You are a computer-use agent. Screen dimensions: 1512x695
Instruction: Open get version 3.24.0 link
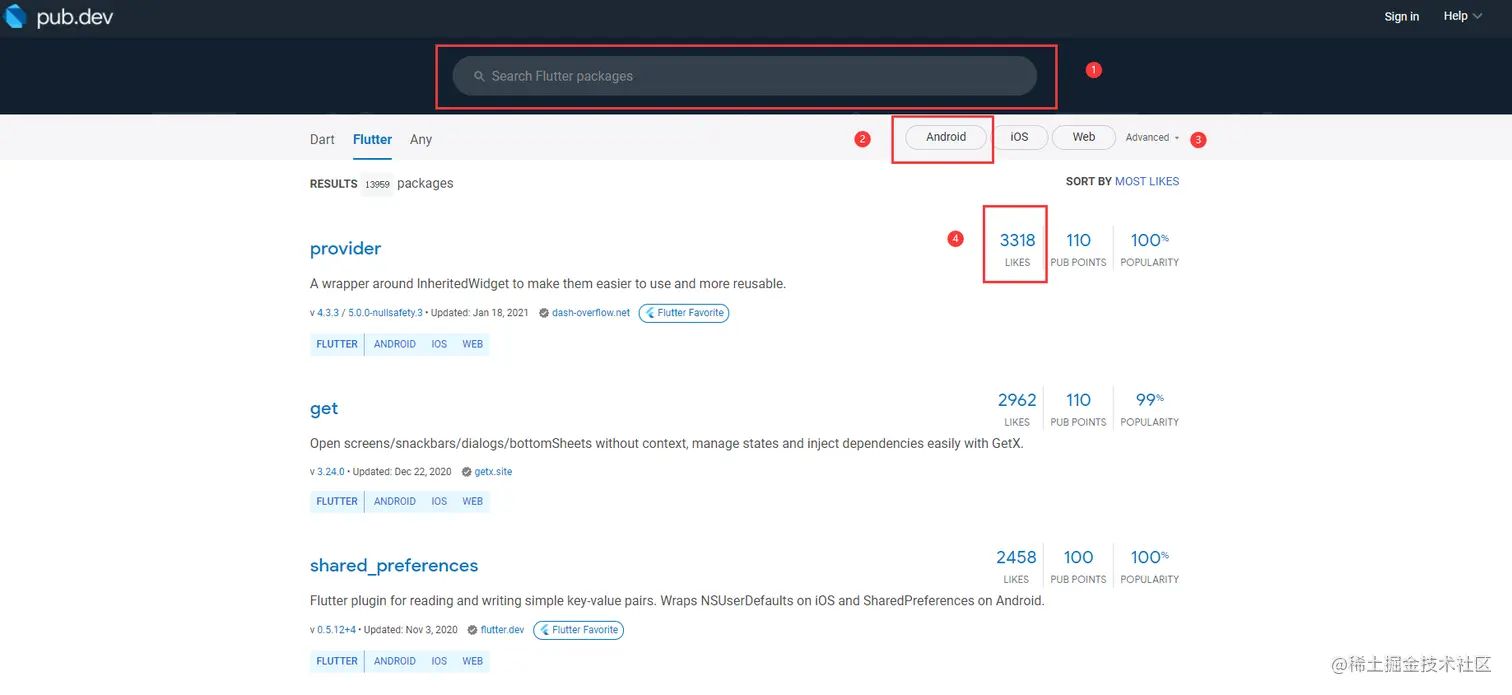click(x=331, y=472)
